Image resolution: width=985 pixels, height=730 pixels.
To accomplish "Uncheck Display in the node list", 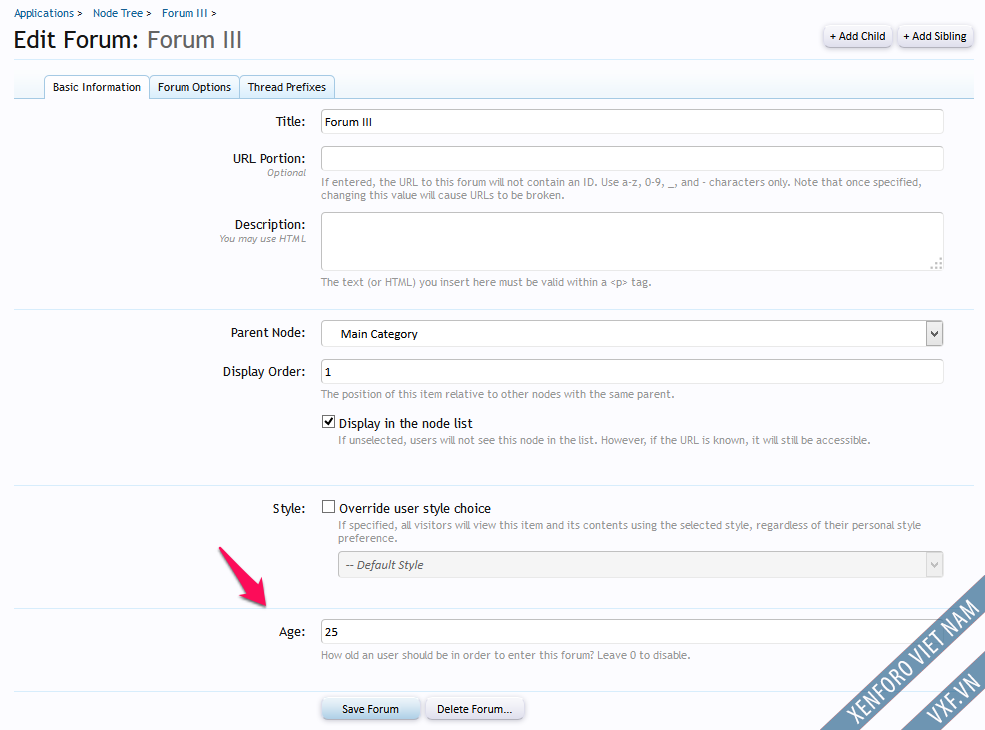I will click(x=328, y=421).
